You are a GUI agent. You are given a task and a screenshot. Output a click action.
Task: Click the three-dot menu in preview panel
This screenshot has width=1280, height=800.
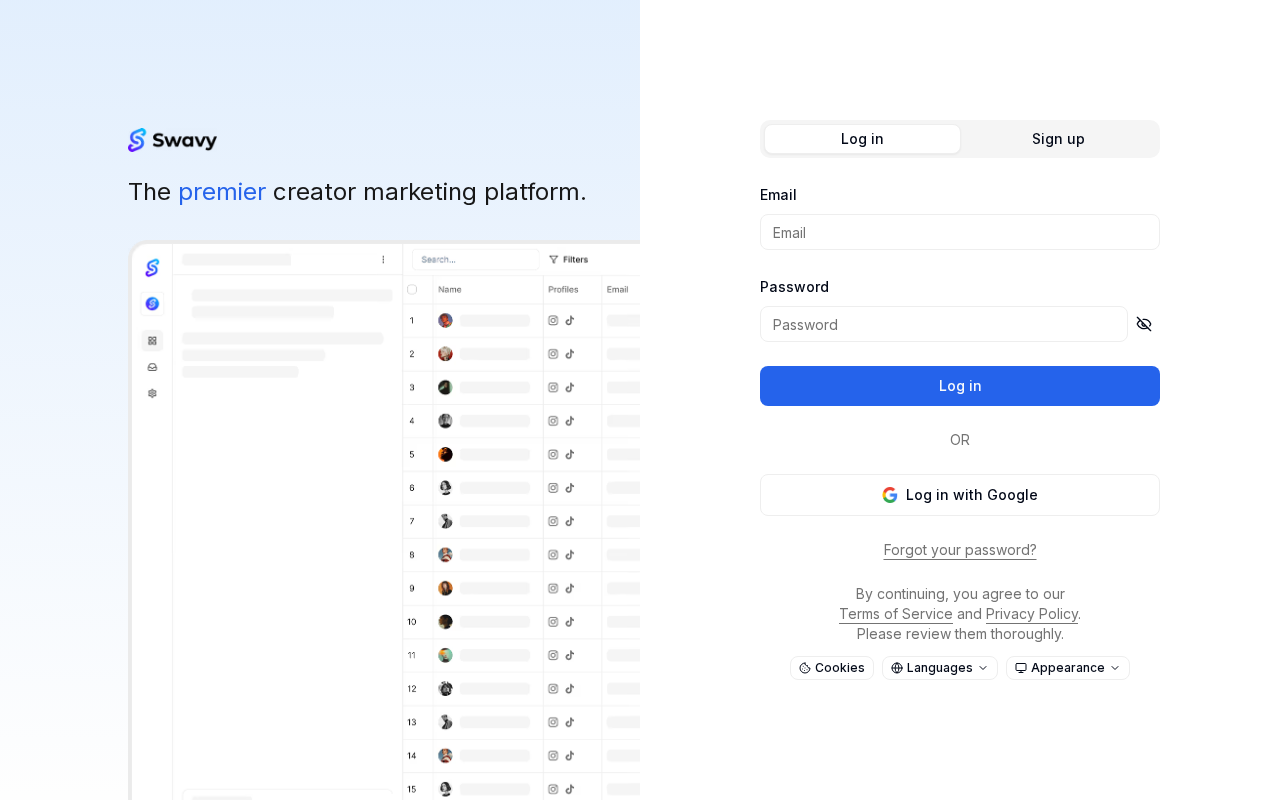[x=383, y=260]
